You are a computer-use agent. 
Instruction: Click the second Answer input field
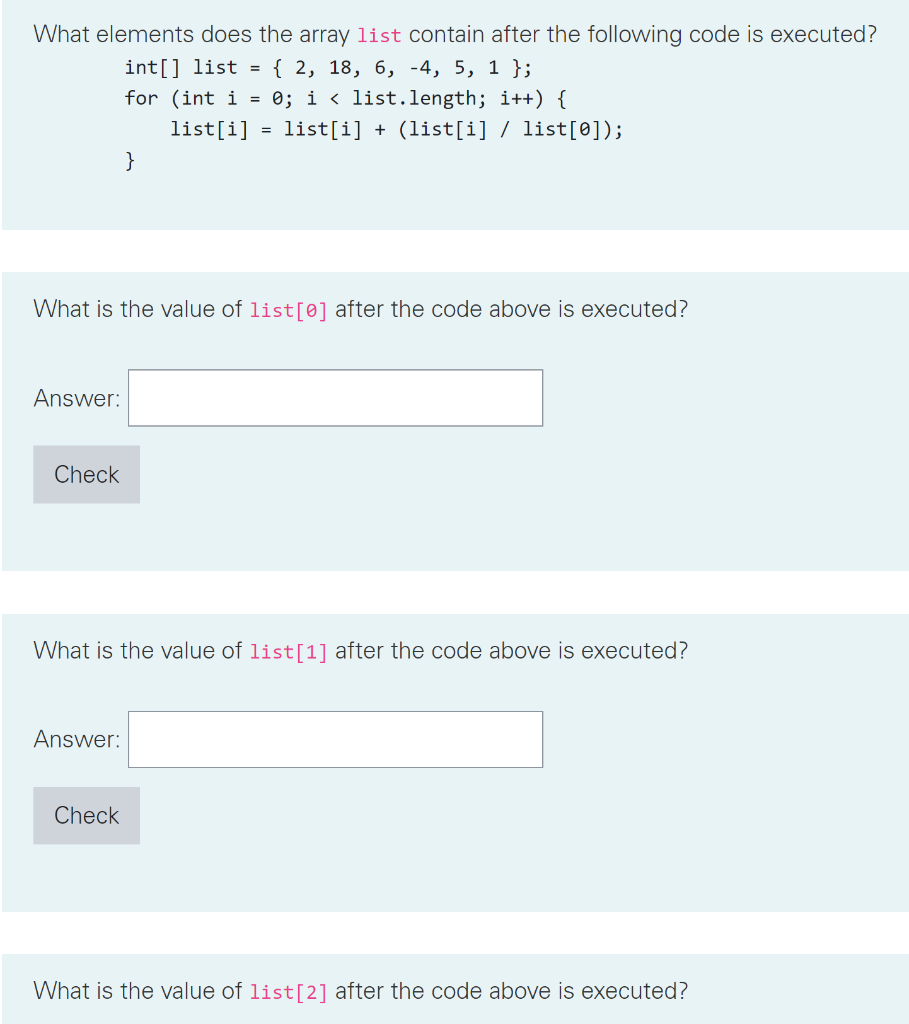(x=334, y=739)
